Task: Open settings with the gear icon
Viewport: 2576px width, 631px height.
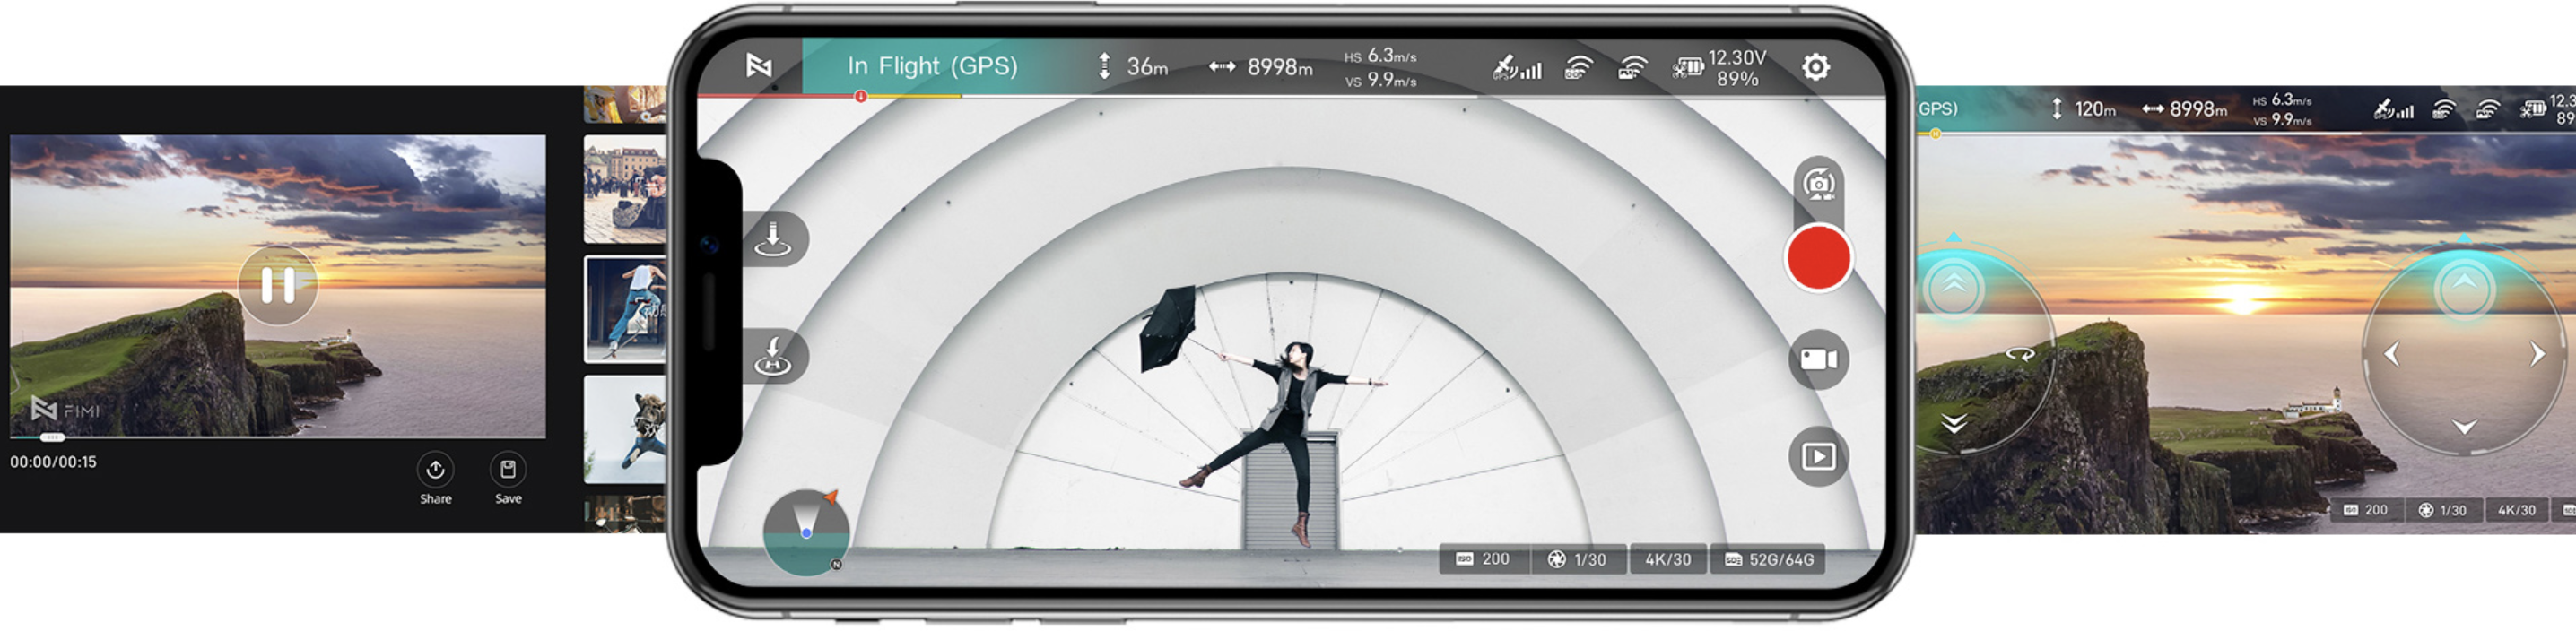Action: tap(1815, 67)
